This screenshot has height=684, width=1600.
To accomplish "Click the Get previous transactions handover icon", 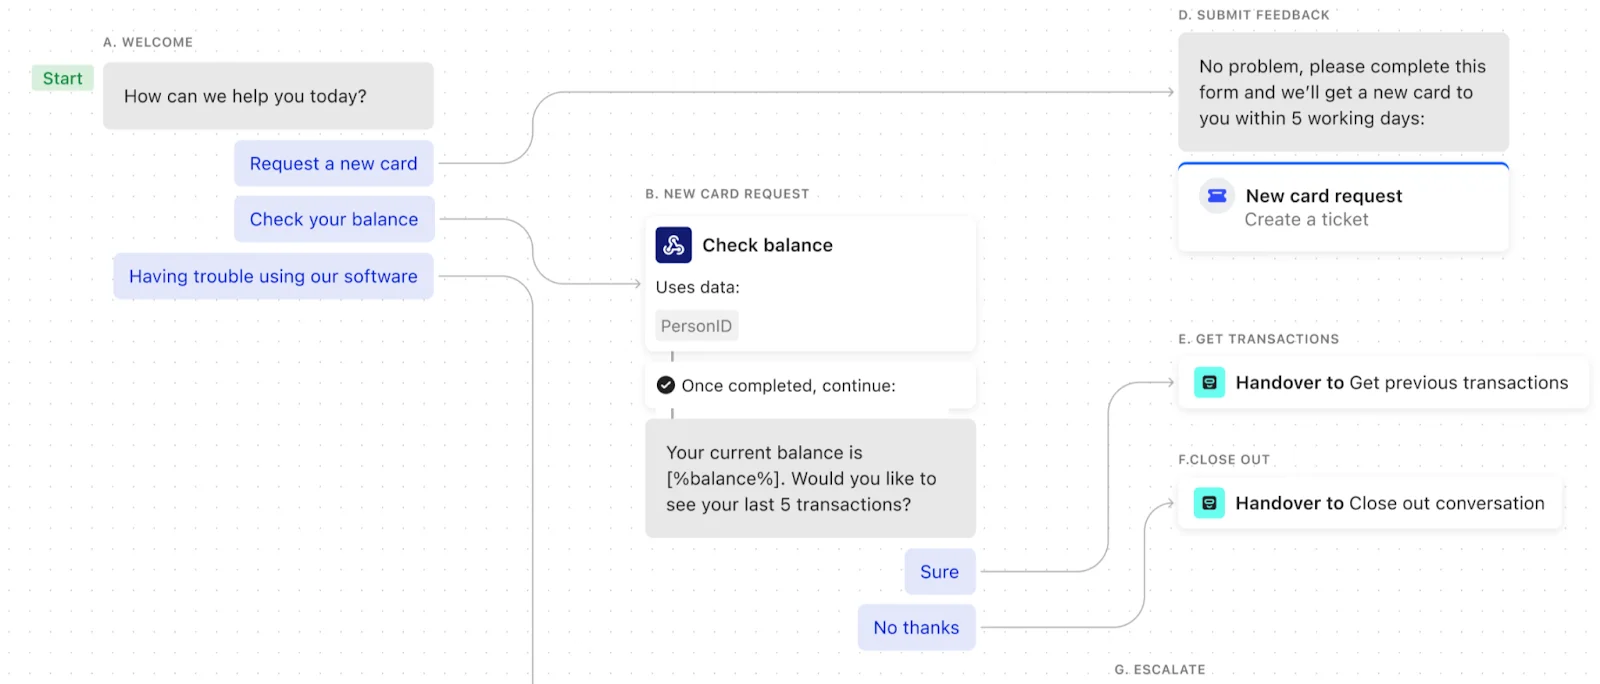I will [x=1209, y=382].
